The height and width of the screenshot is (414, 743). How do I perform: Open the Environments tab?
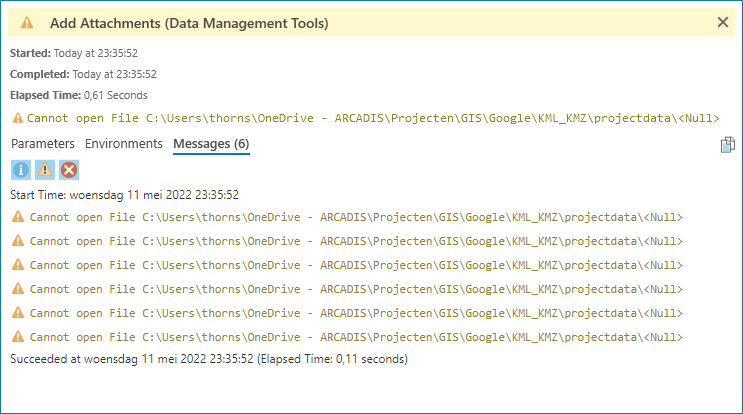point(124,144)
